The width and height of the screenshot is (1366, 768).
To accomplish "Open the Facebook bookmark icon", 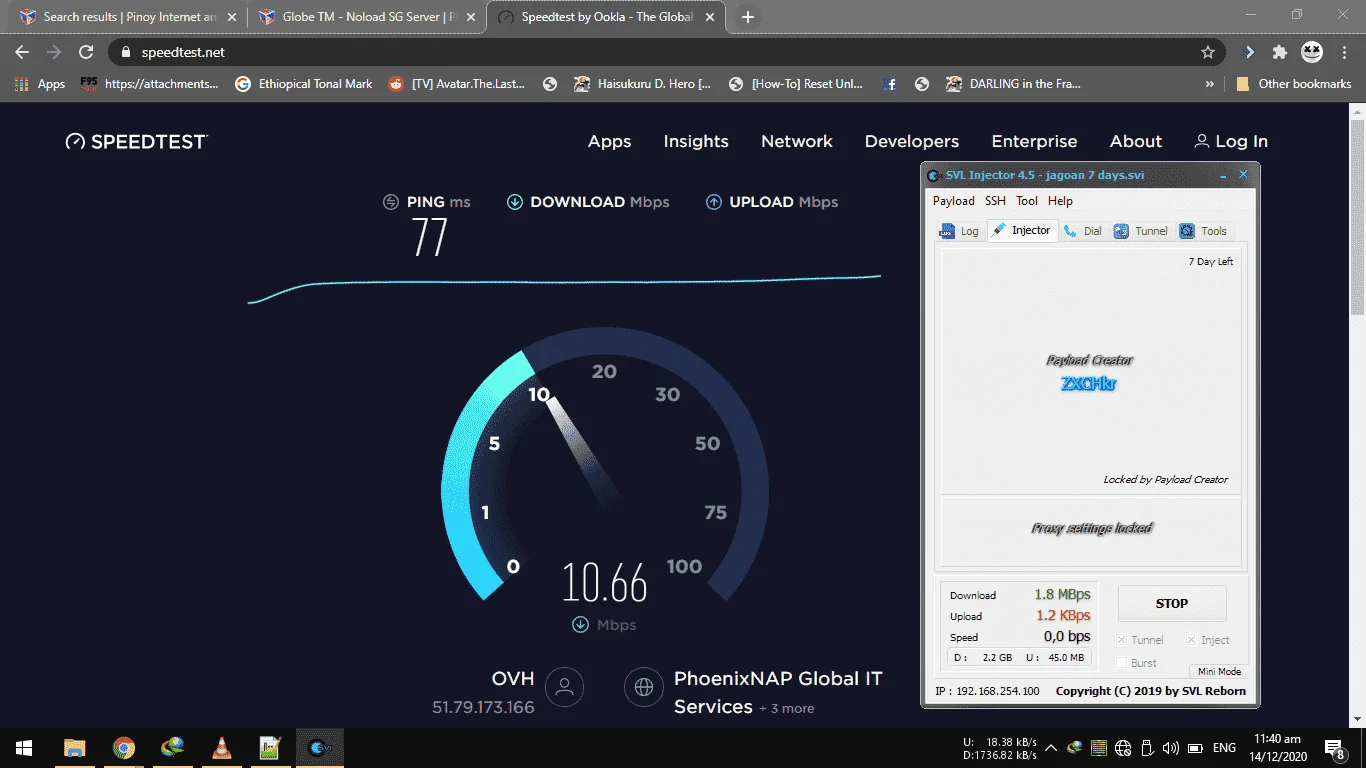I will 890,84.
